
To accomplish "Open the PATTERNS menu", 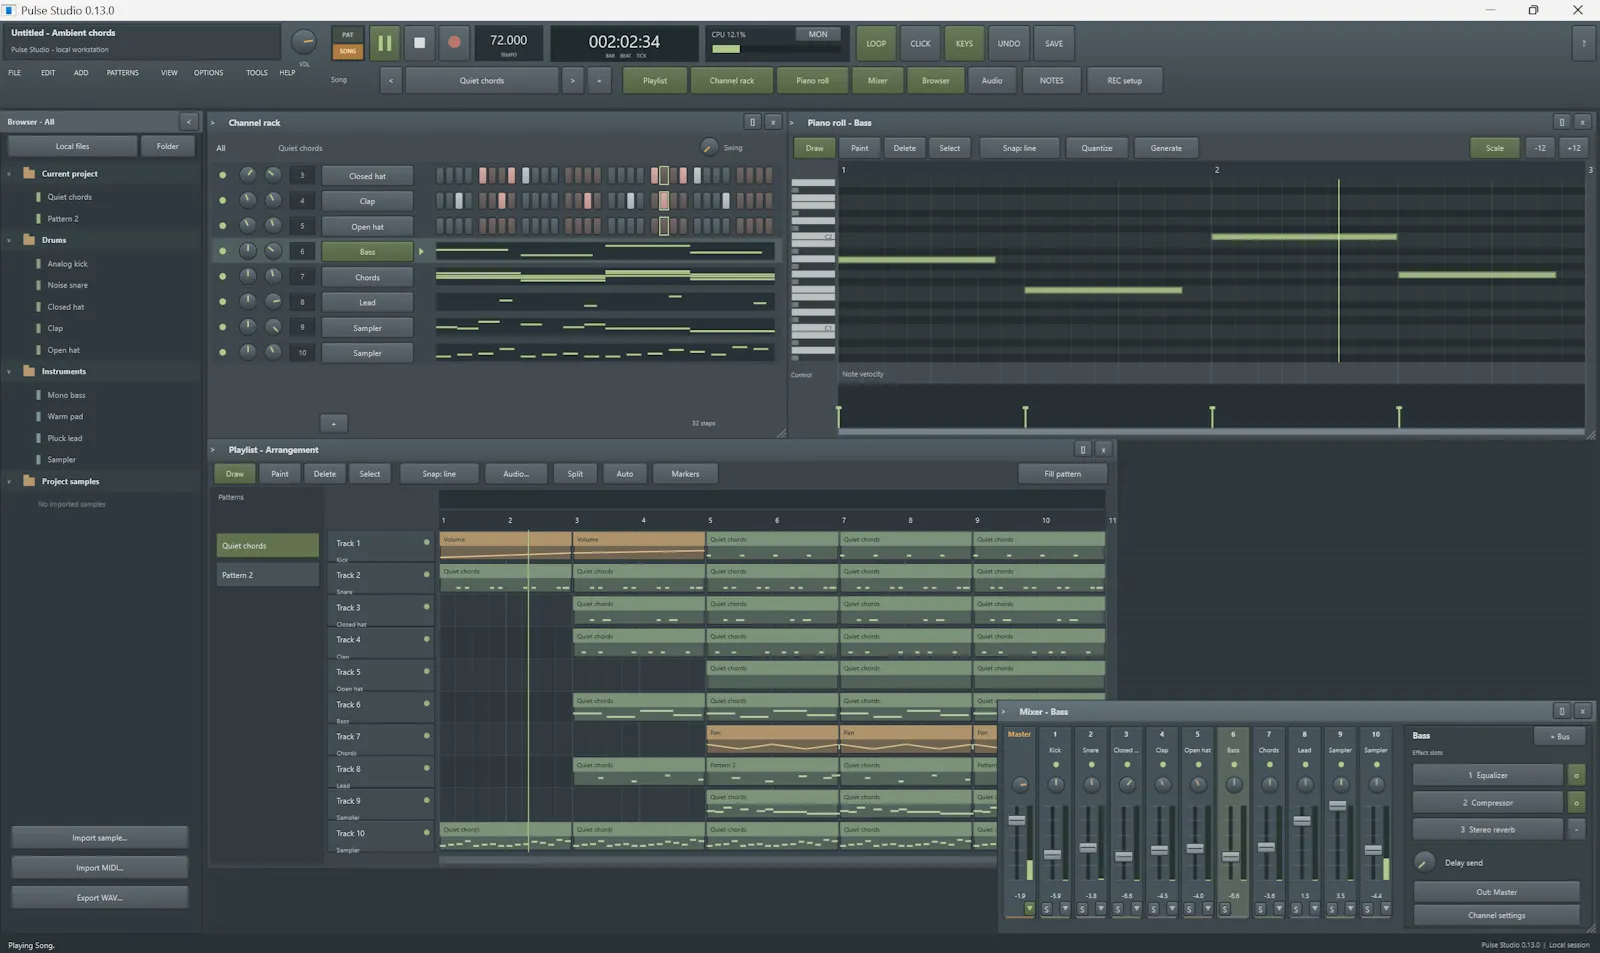I will [x=122, y=73].
